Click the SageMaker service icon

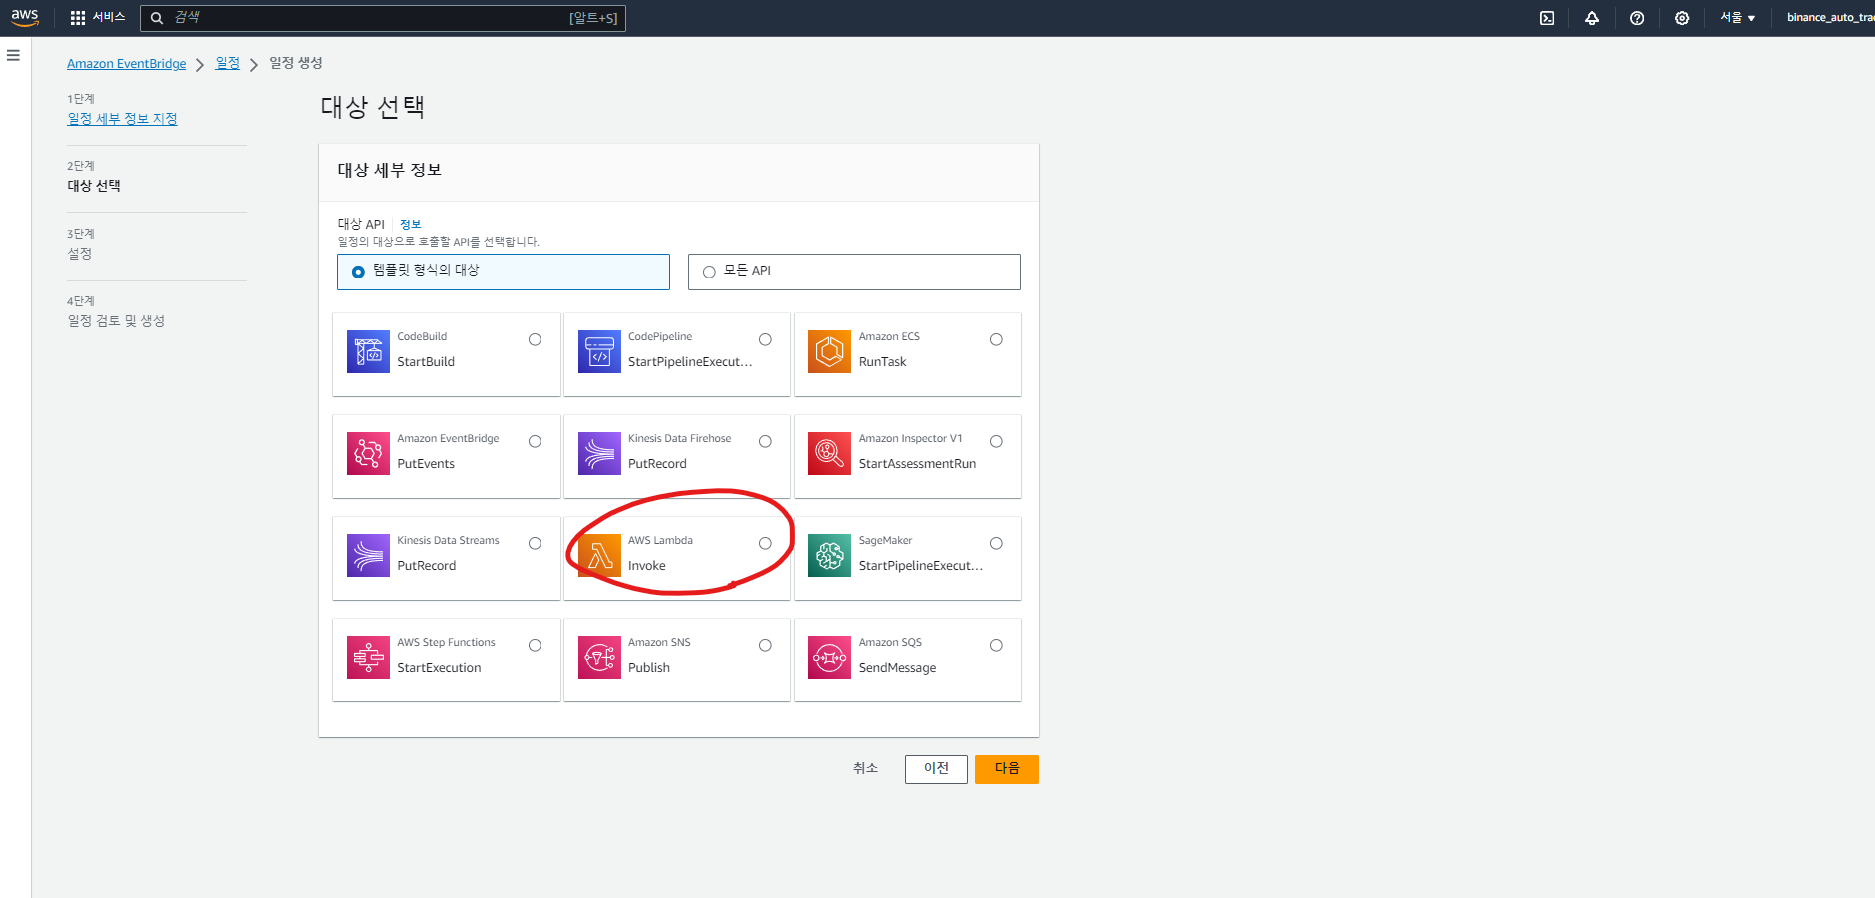[829, 556]
